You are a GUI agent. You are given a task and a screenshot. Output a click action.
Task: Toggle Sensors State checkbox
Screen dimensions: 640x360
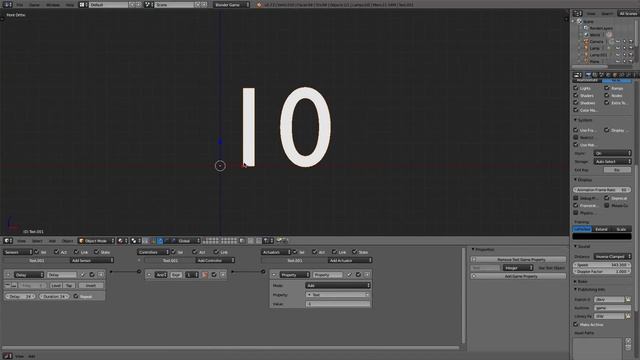point(97,252)
